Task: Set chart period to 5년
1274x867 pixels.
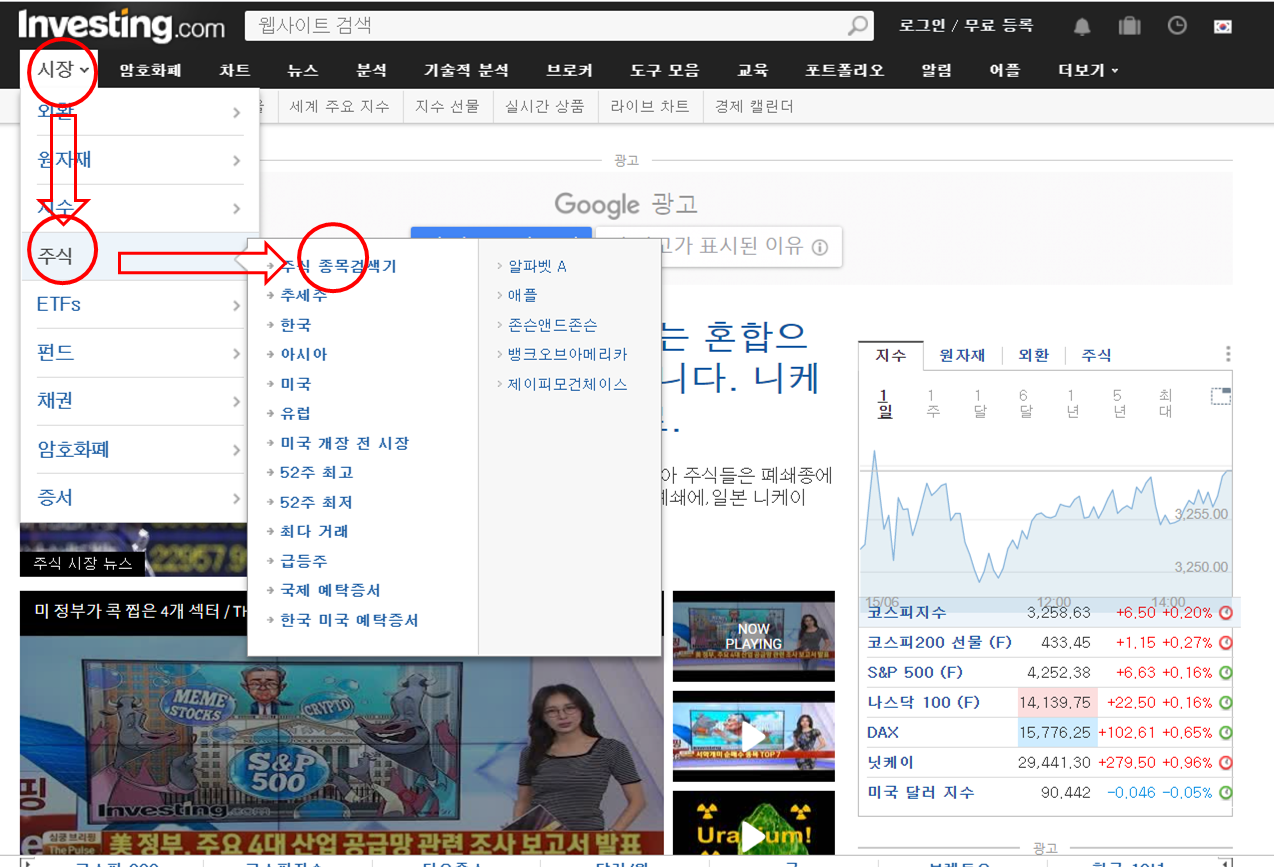Action: pos(1119,403)
